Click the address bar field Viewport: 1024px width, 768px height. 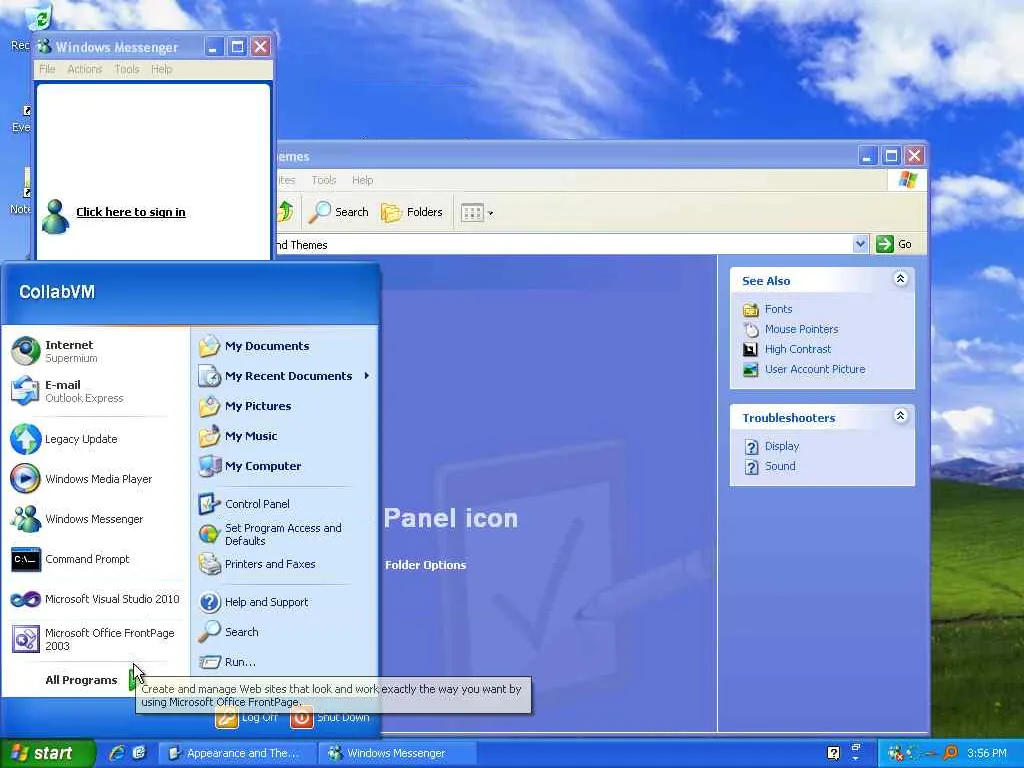564,244
